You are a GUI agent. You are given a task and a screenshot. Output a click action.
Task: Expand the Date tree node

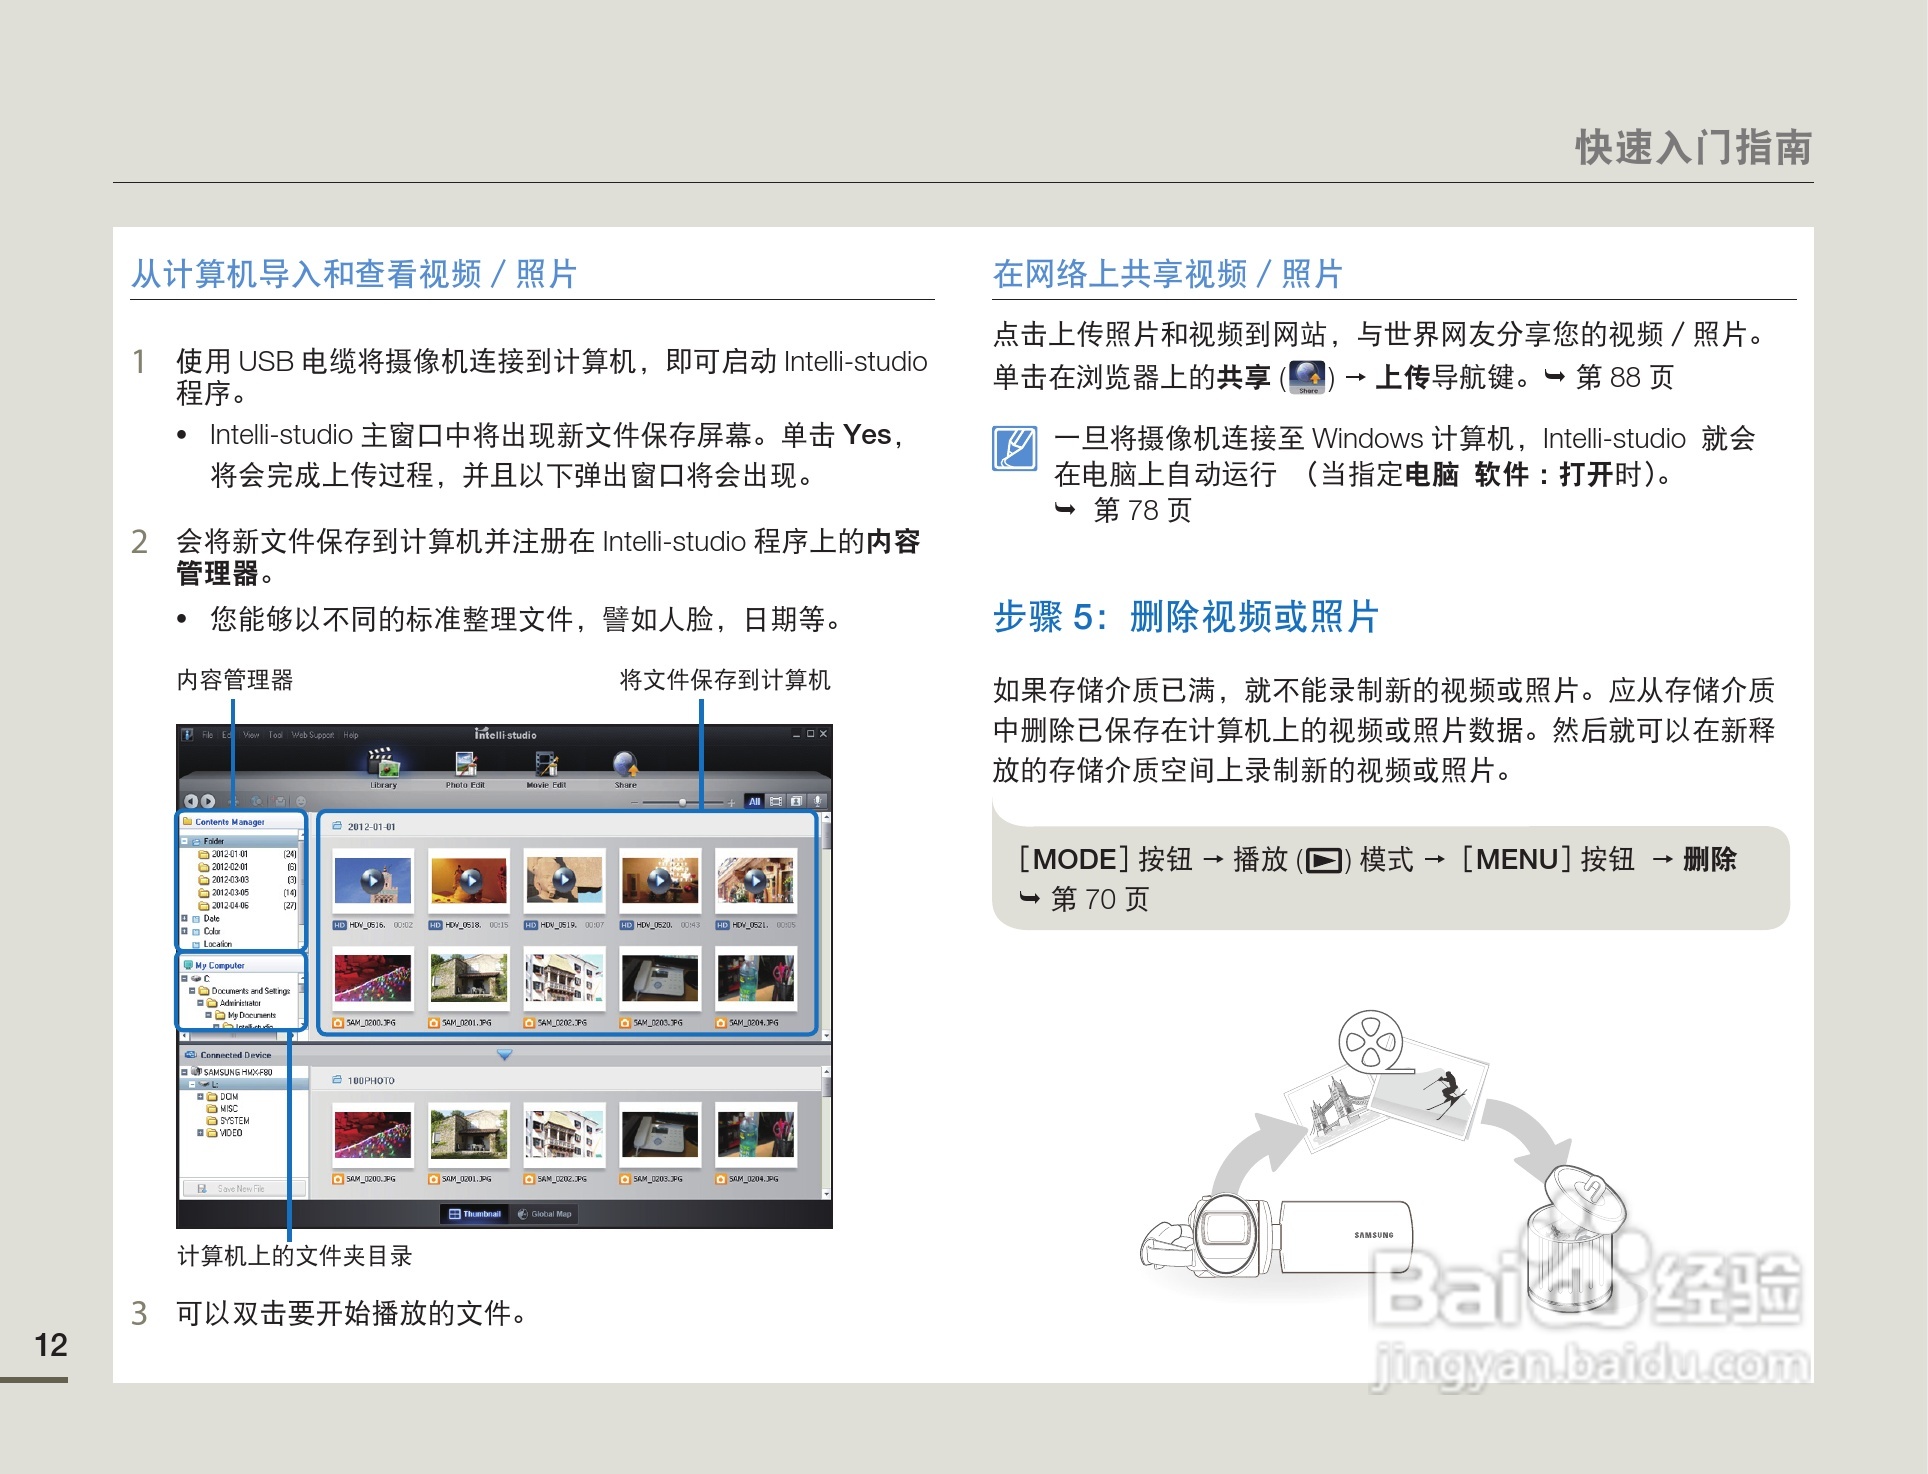[x=185, y=918]
